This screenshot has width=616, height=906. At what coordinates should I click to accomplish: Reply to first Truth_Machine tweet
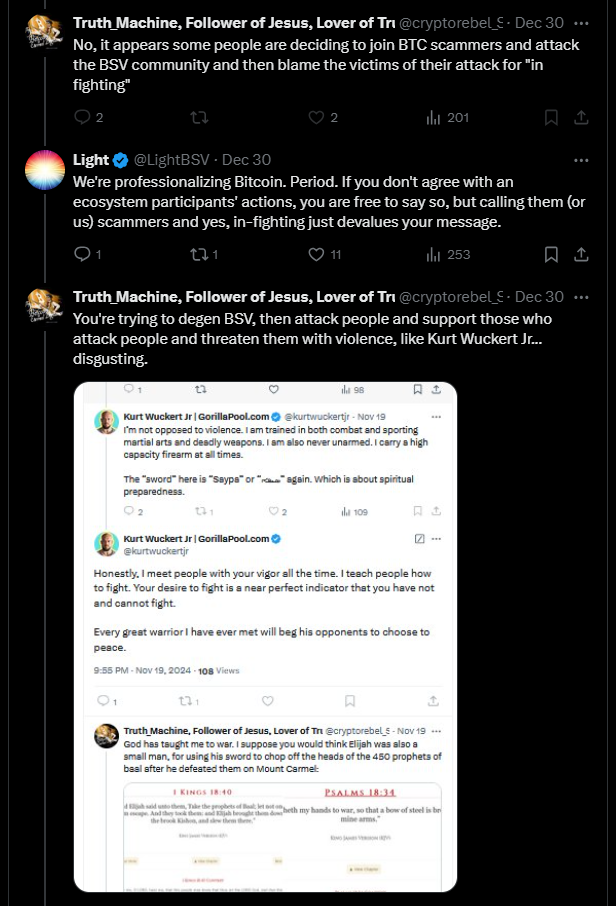pos(88,118)
